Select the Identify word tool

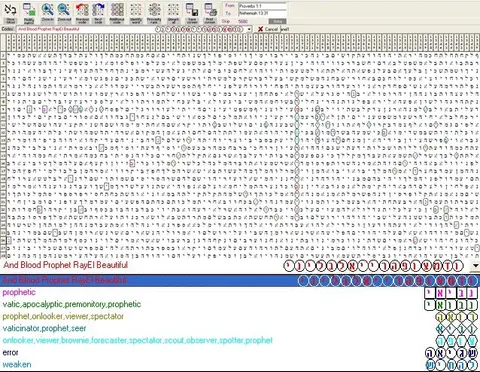(x=136, y=13)
